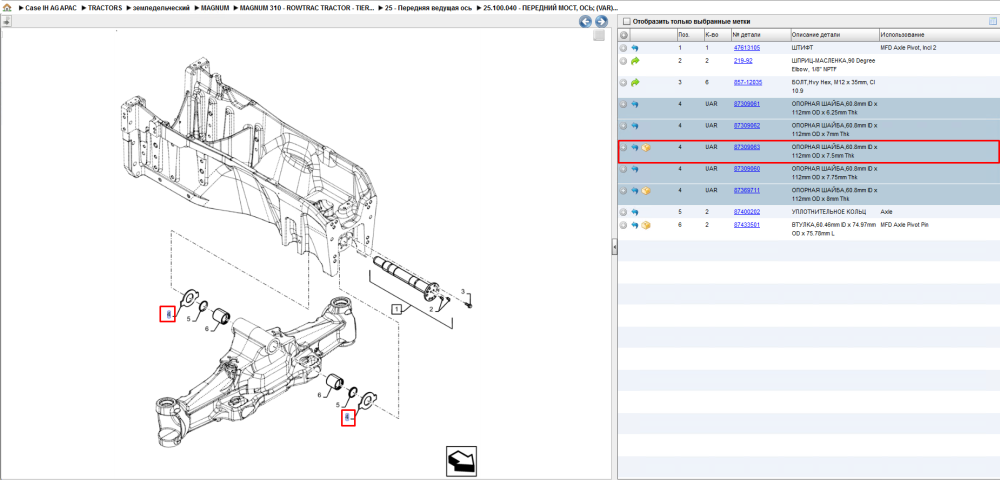Click blue arrow icon in row 47613105
Image resolution: width=1000 pixels, height=480 pixels.
click(x=635, y=48)
